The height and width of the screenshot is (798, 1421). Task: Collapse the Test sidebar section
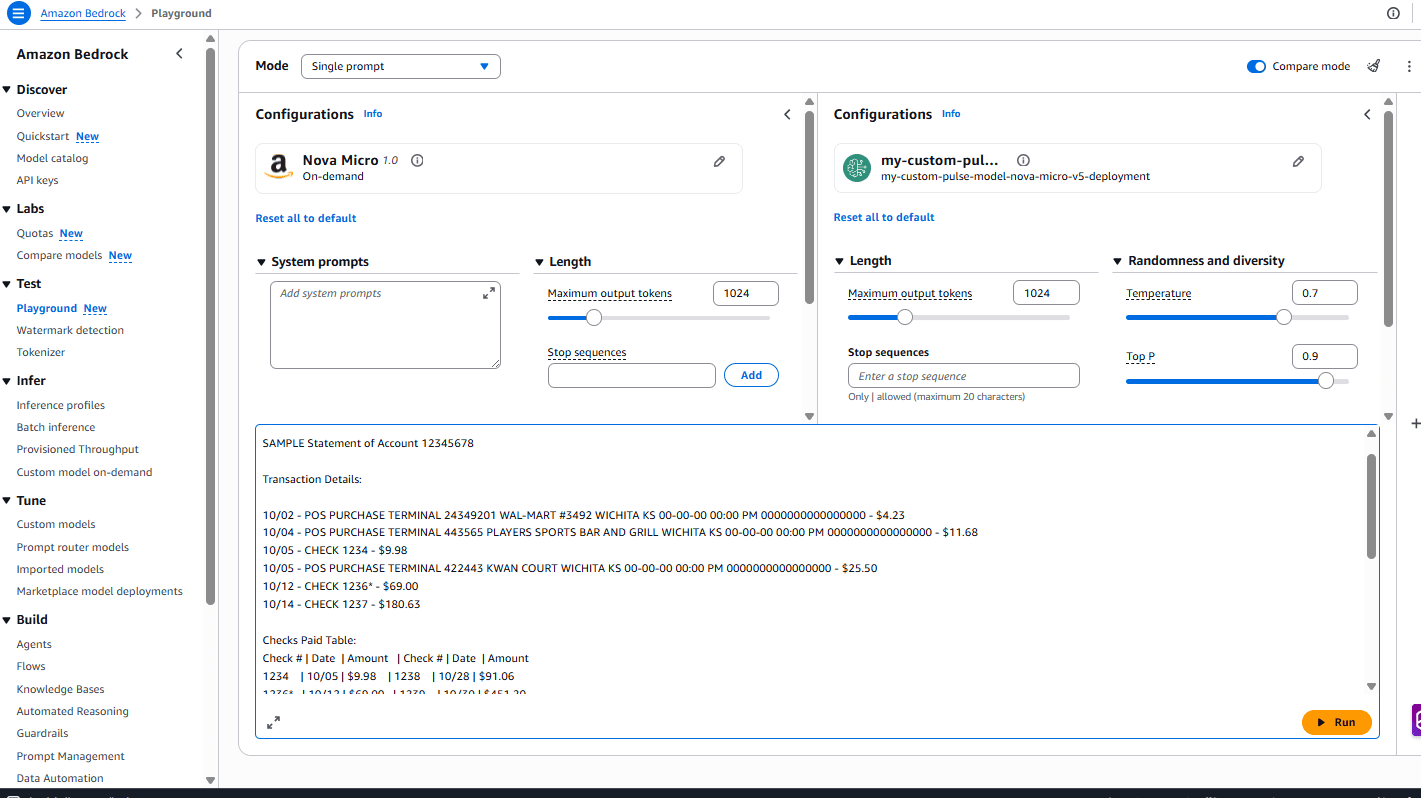[x=6, y=284]
